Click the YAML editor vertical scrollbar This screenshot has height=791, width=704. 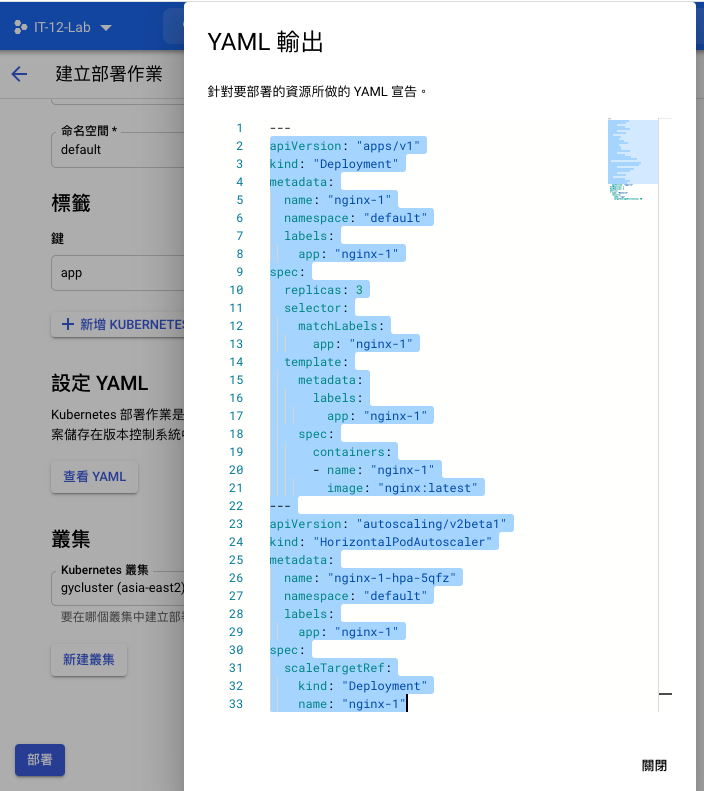coord(665,415)
